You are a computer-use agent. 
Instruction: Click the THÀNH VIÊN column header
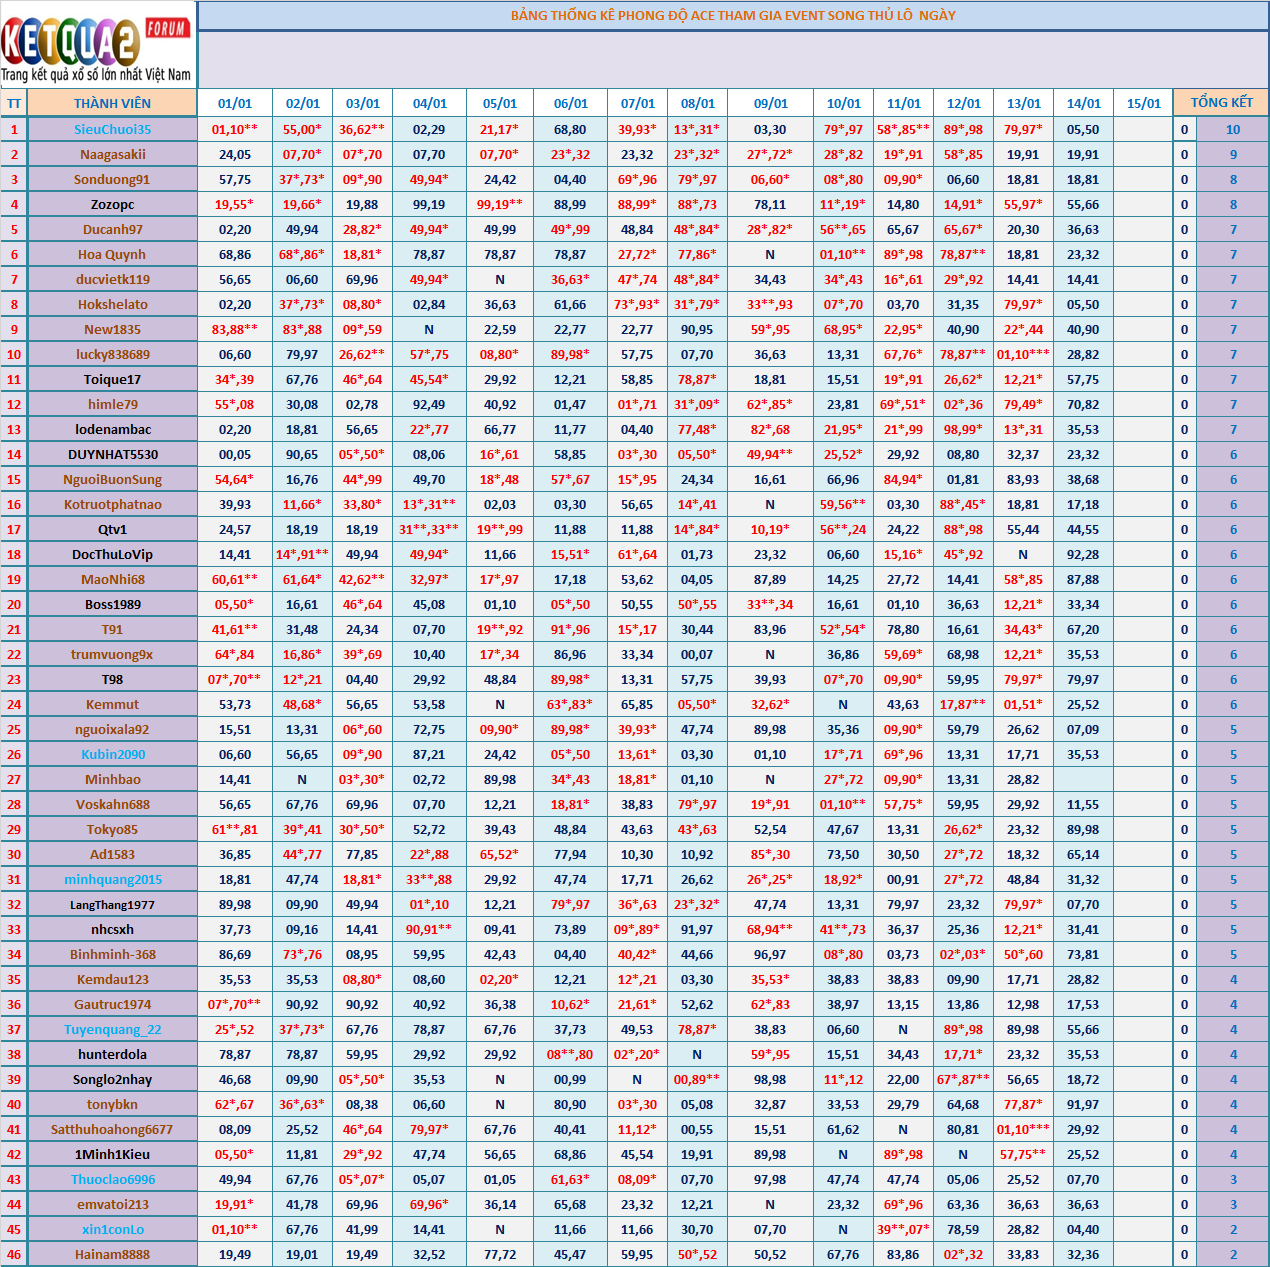coord(112,103)
